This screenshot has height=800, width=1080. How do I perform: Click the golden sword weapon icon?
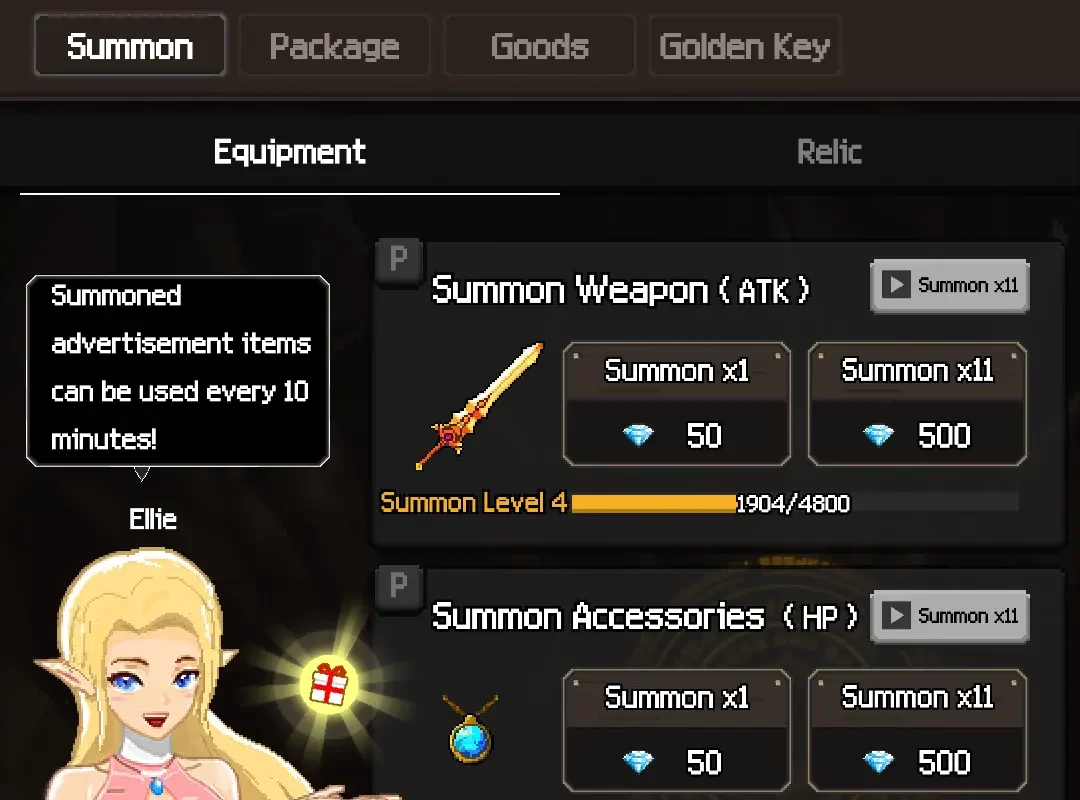click(x=480, y=407)
